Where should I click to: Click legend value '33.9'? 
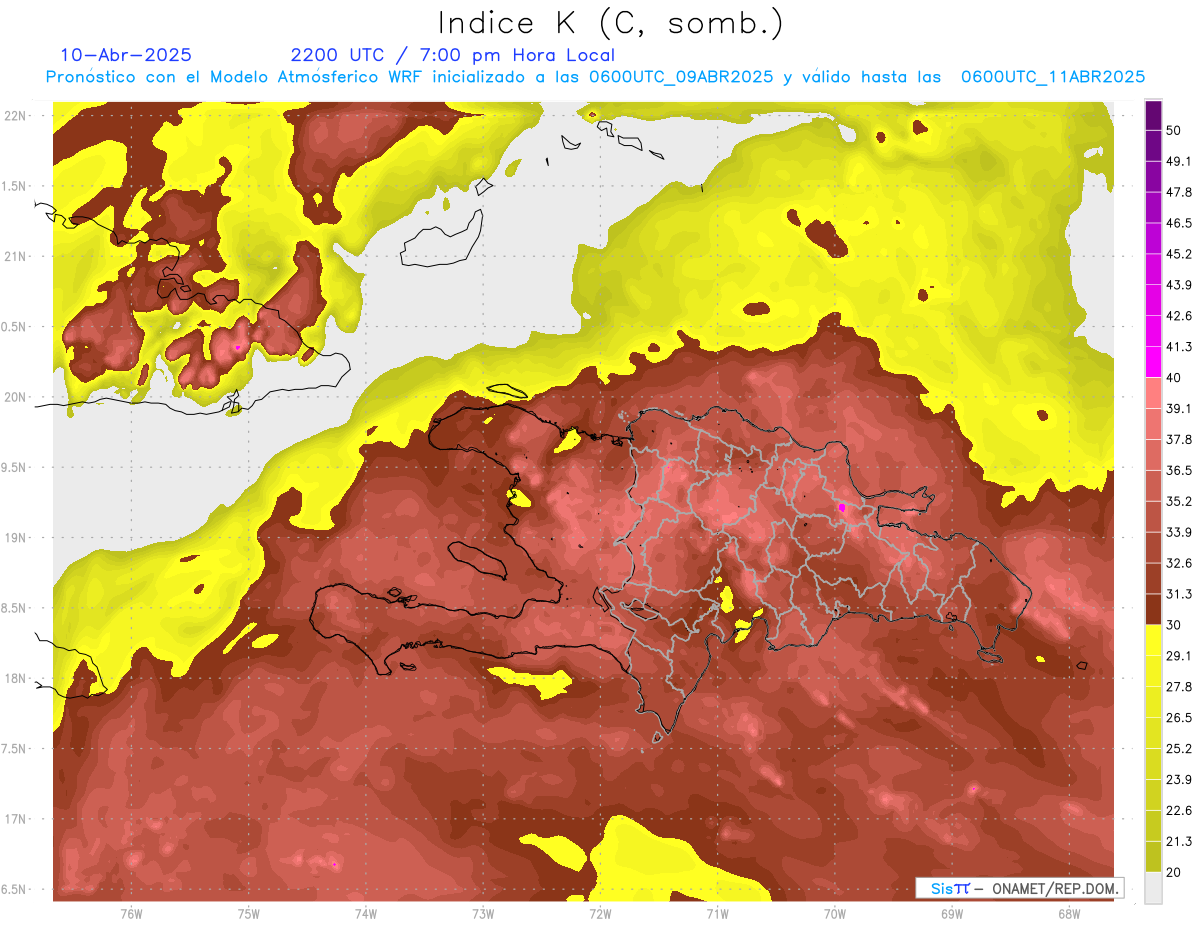(1179, 532)
